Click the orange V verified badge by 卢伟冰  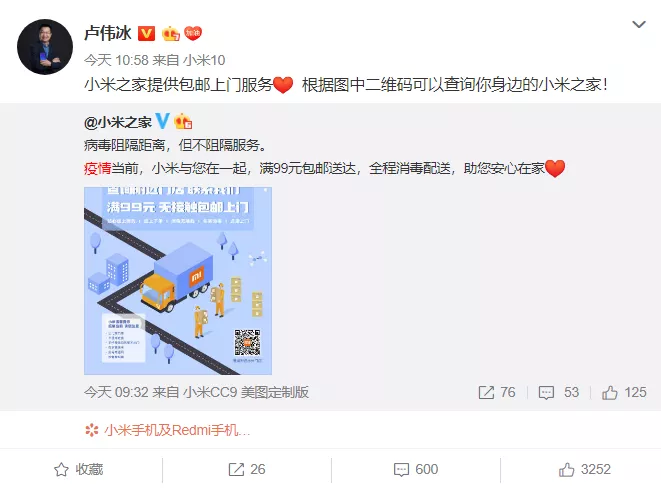pos(146,33)
